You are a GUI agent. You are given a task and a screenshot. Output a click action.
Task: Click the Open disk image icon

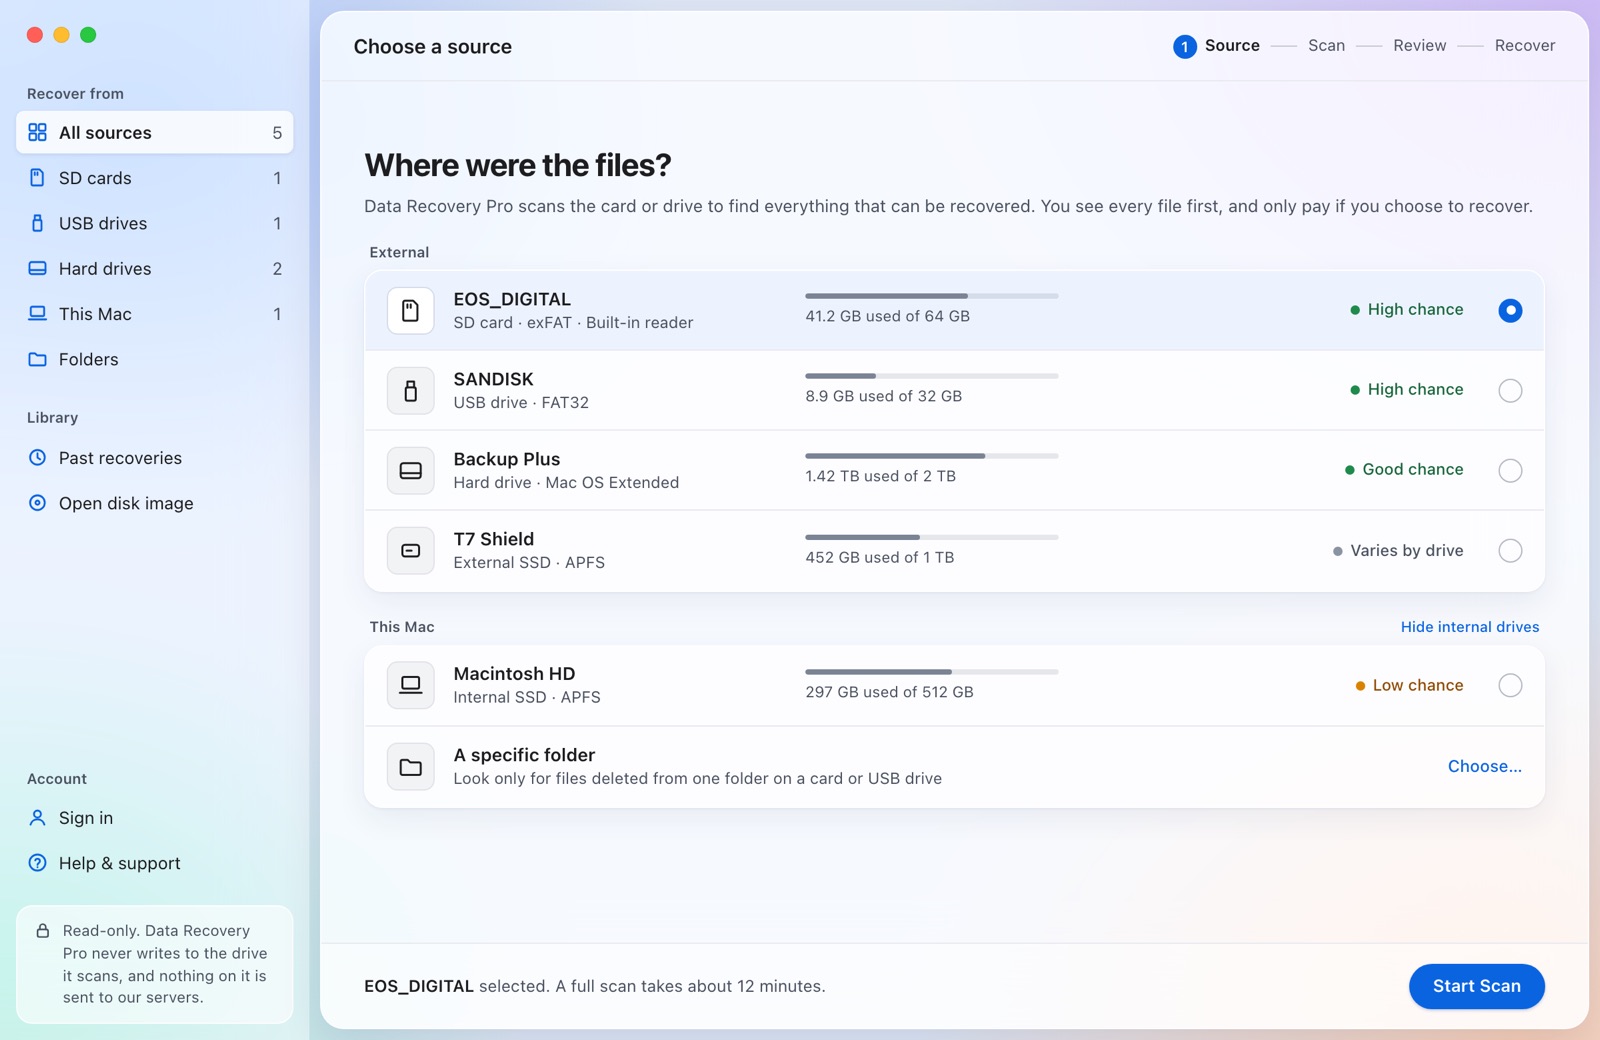[x=37, y=503]
